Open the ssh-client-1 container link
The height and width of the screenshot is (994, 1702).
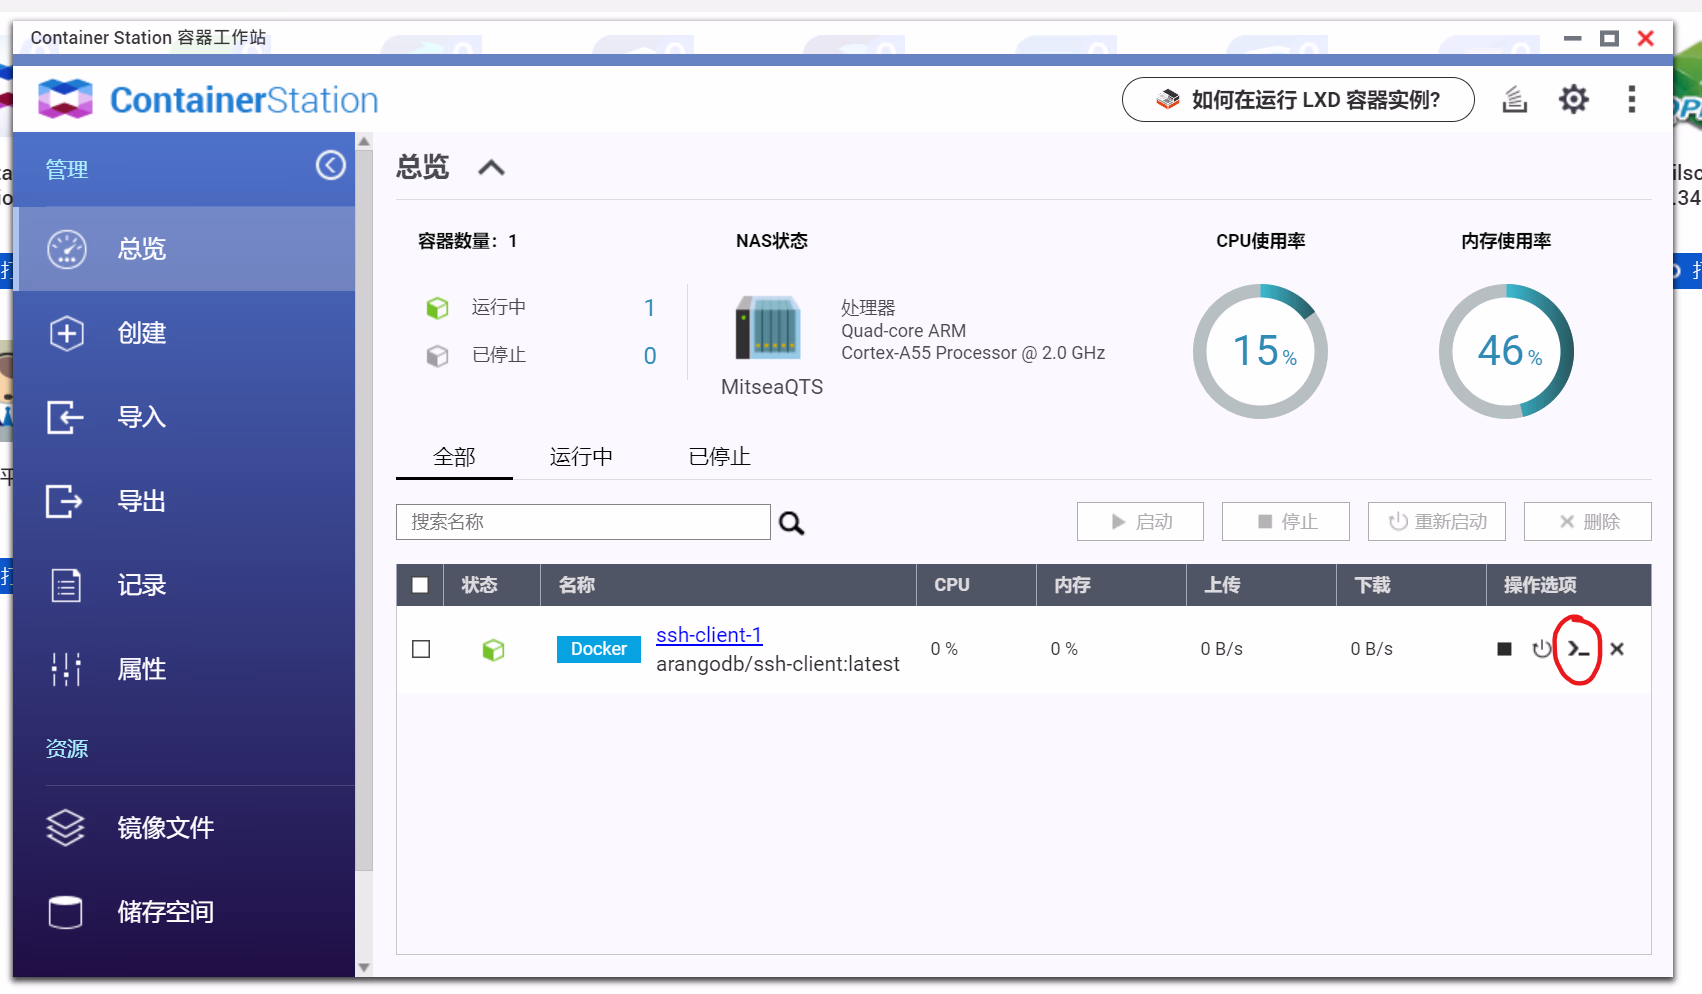coord(708,635)
